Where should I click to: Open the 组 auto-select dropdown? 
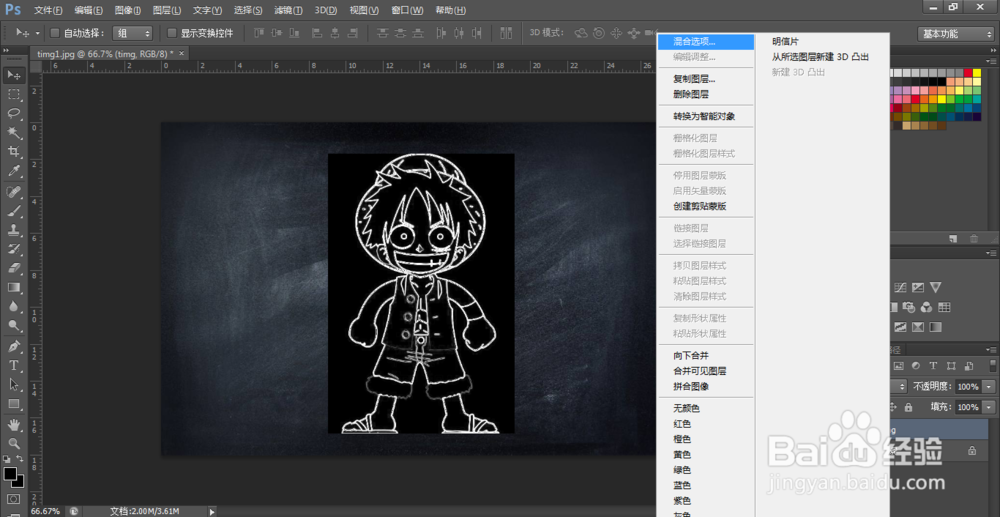[133, 33]
